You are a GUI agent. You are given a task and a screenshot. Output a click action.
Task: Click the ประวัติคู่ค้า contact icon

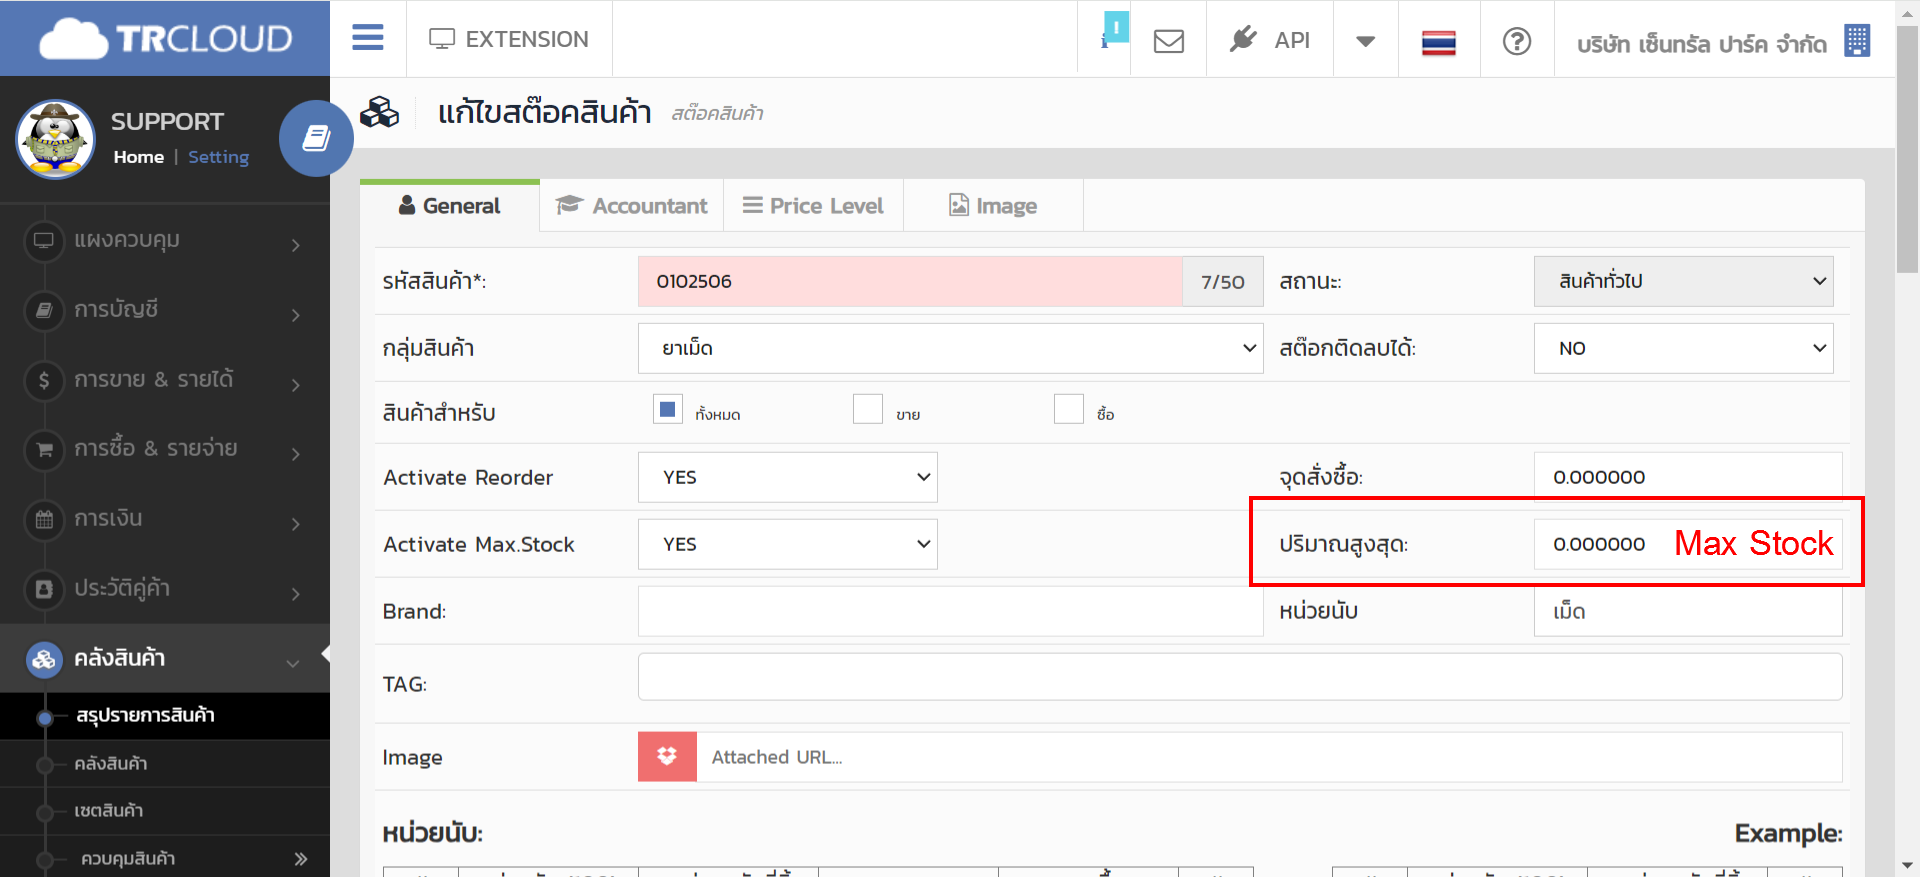coord(44,589)
